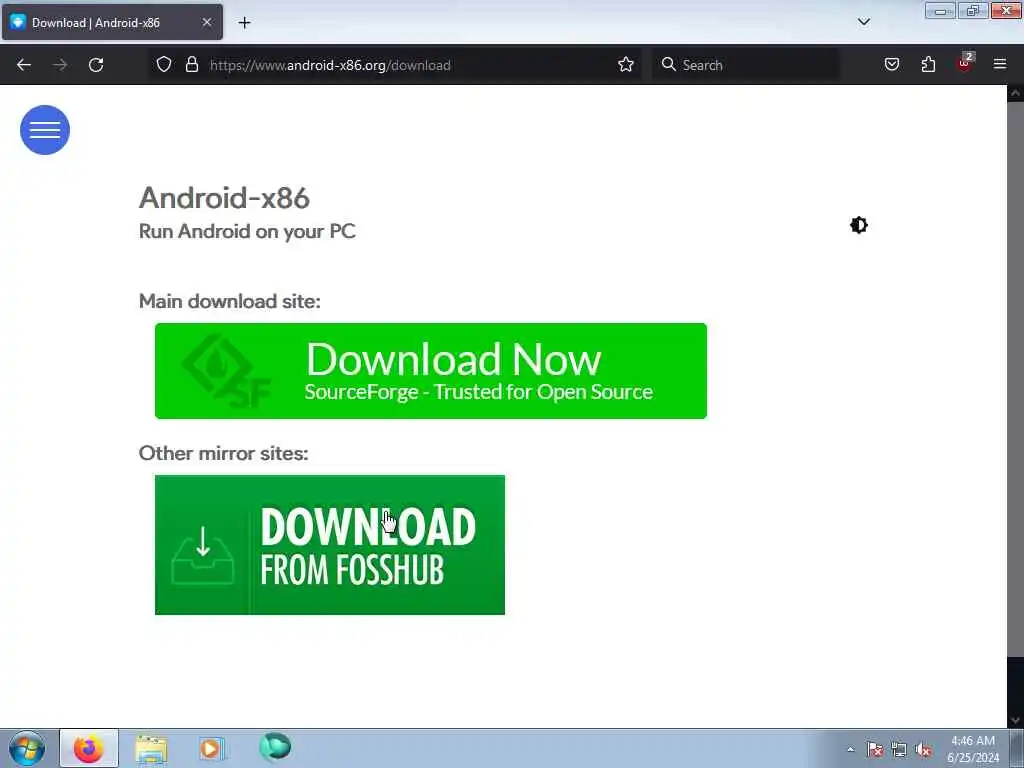Open the Extensions puzzle icon
This screenshot has height=768, width=1024.
coord(928,65)
